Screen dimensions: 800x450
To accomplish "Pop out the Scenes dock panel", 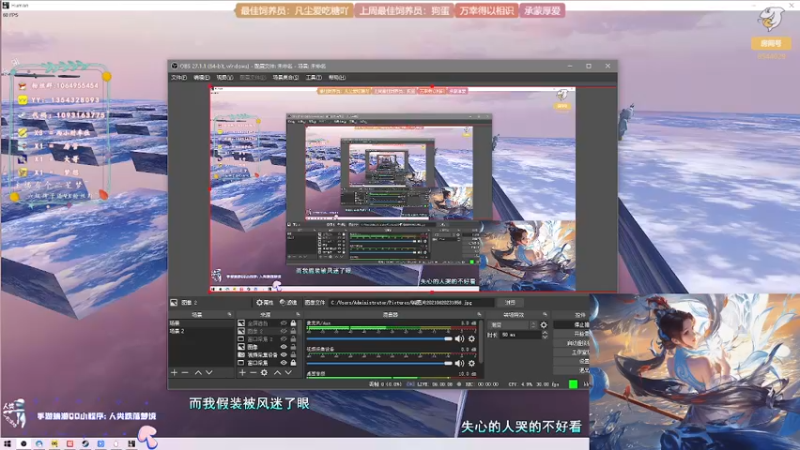I will 229,315.
